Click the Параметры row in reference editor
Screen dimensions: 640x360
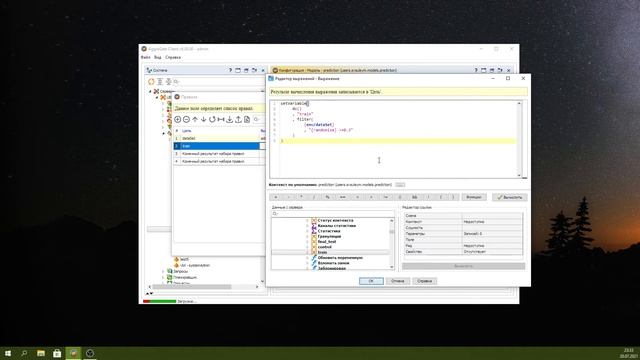pyautogui.click(x=463, y=233)
